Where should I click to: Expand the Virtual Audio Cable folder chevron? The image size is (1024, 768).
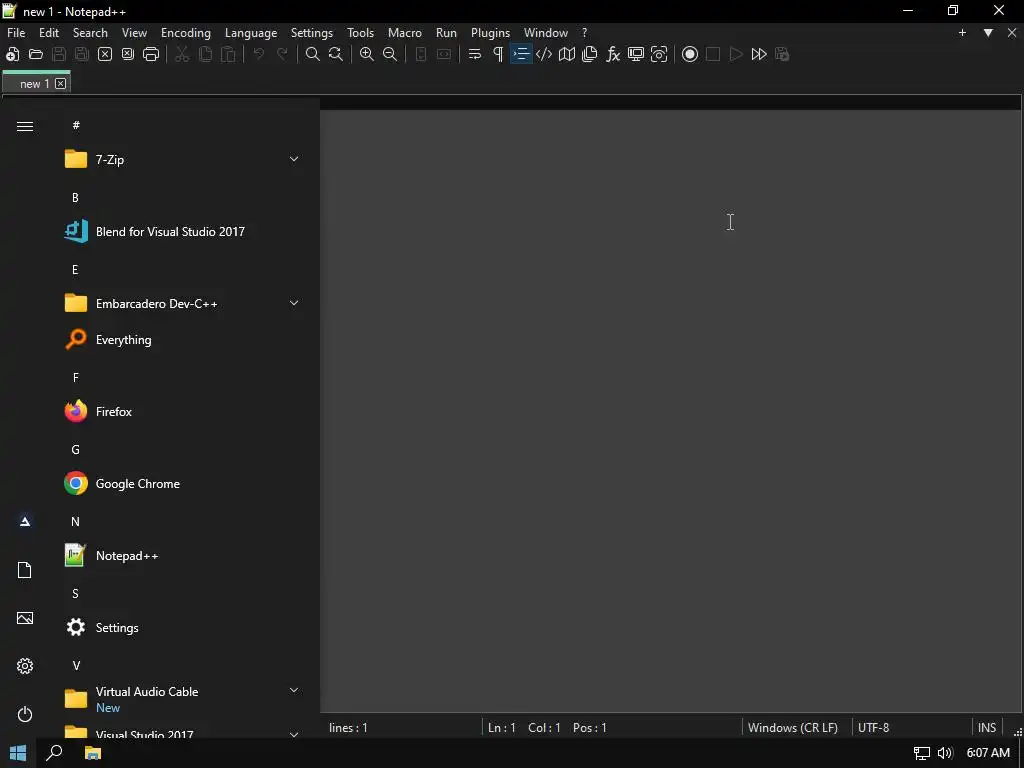pos(294,690)
